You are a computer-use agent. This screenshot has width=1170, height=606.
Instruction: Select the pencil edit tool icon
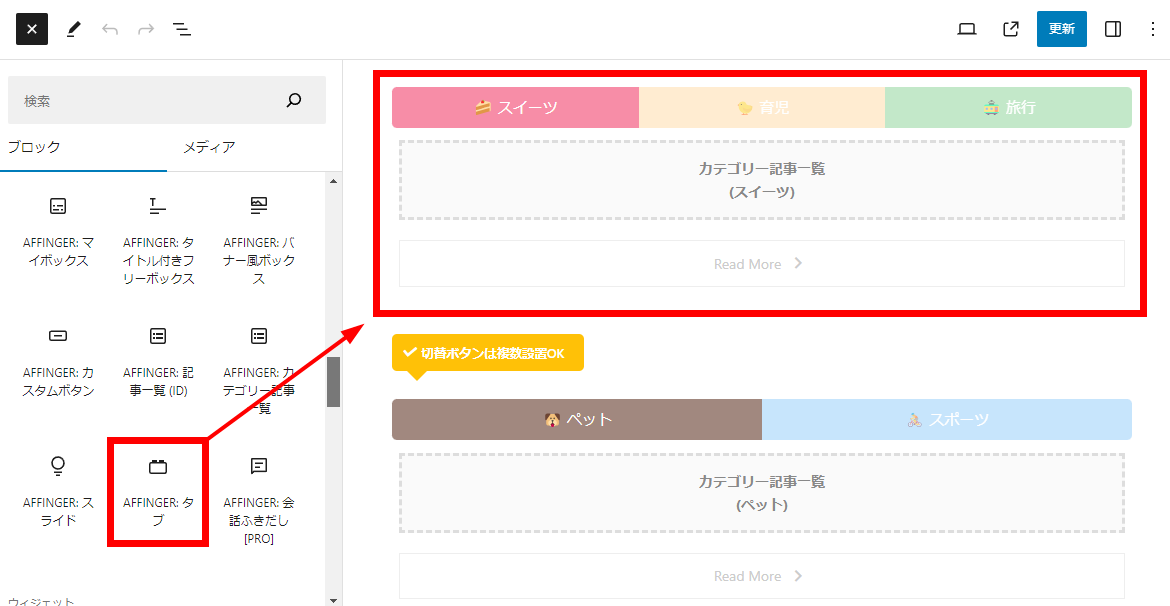coord(73,29)
